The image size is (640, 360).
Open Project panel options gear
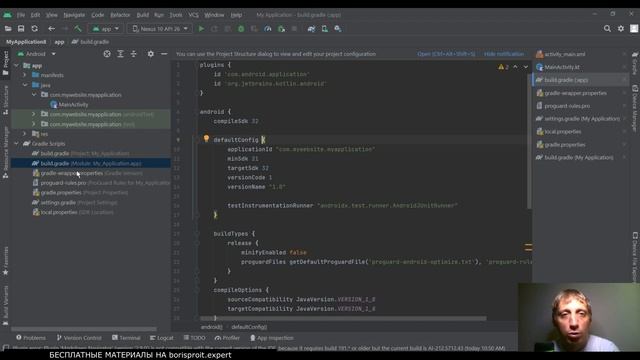pyautogui.click(x=151, y=54)
